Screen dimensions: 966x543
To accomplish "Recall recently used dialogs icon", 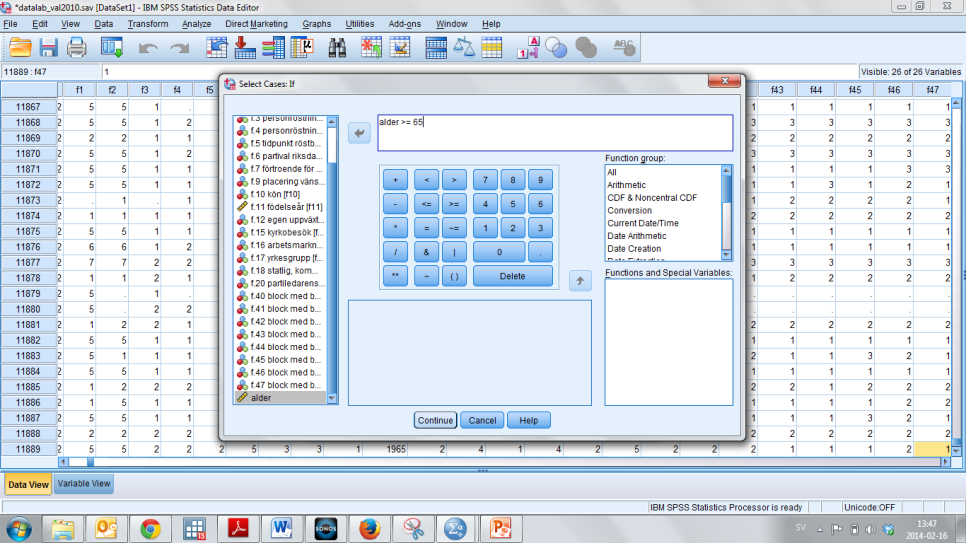I will click(112, 47).
